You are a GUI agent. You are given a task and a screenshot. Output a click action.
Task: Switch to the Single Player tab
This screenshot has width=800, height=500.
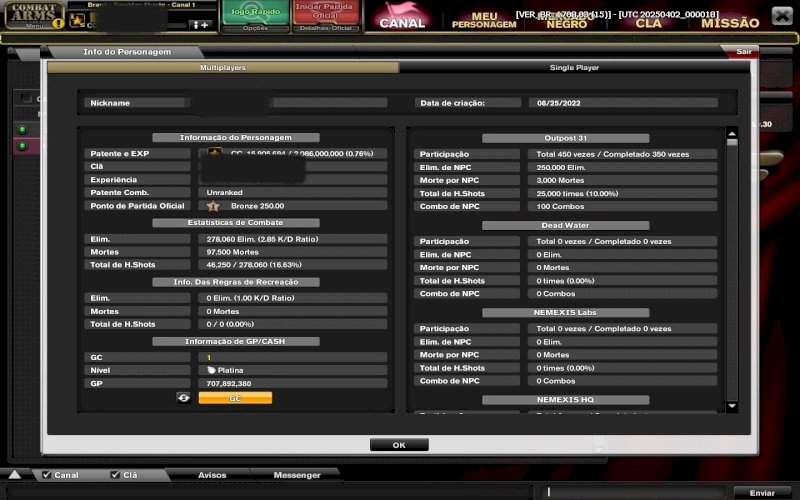pyautogui.click(x=574, y=67)
